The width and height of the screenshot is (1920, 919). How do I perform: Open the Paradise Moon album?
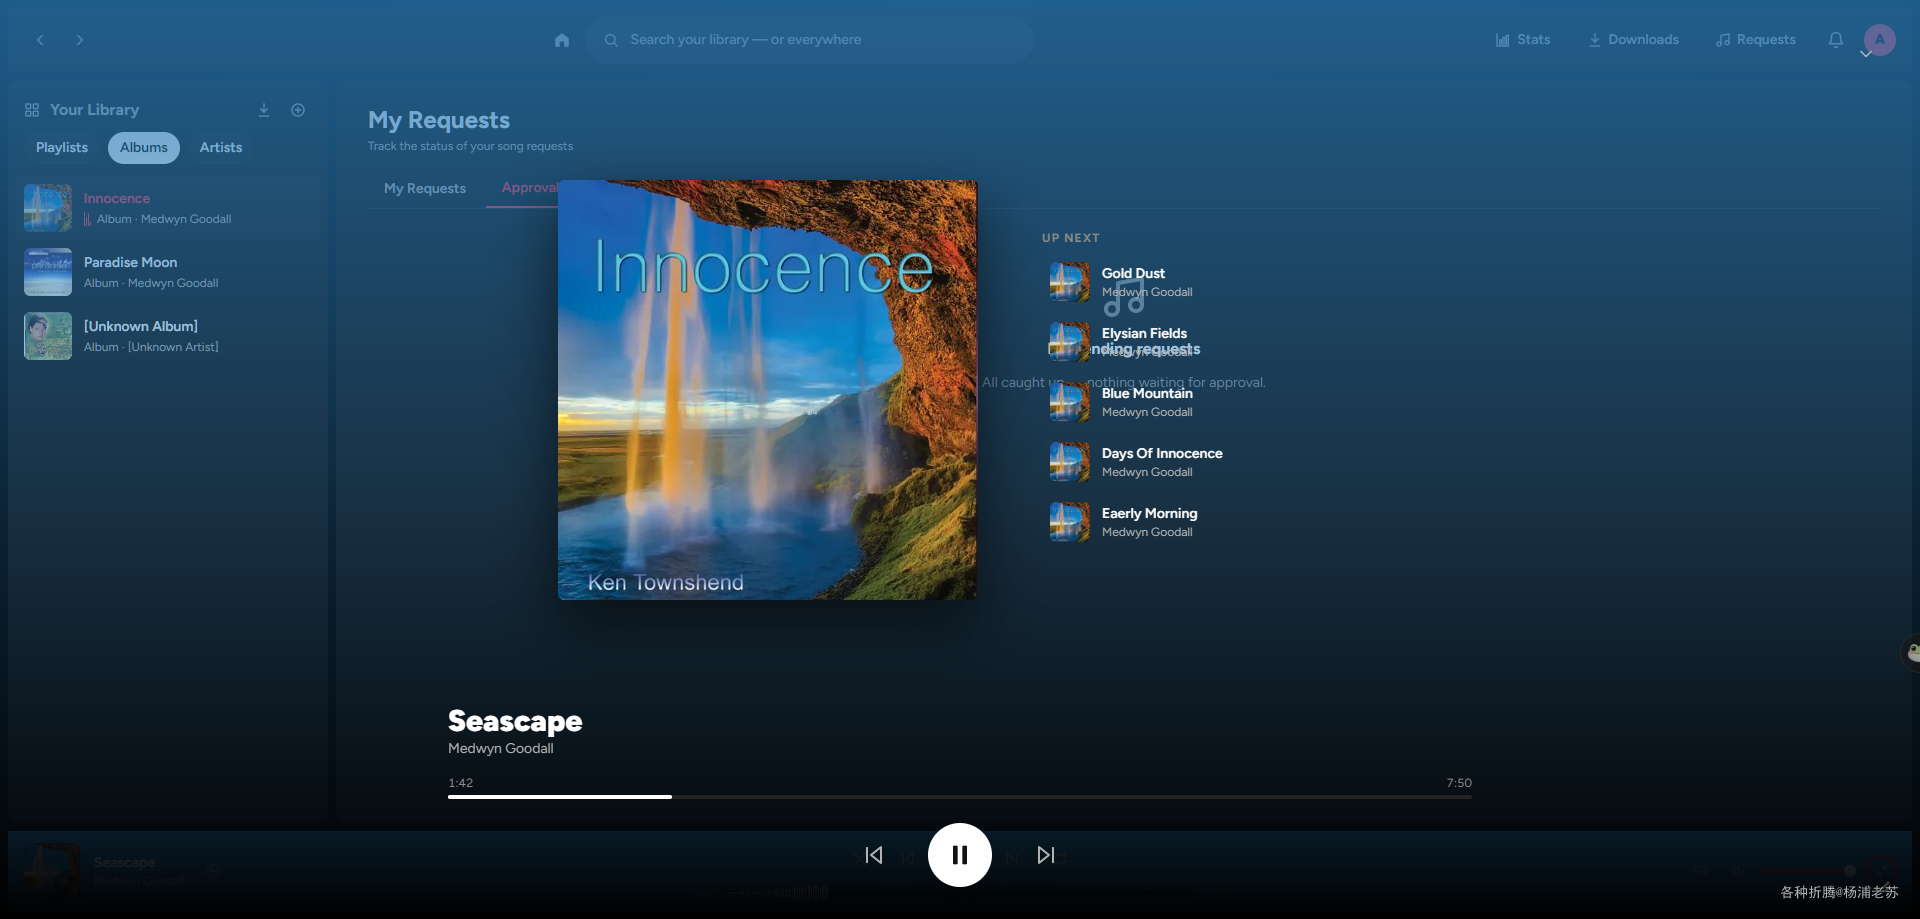pyautogui.click(x=170, y=272)
